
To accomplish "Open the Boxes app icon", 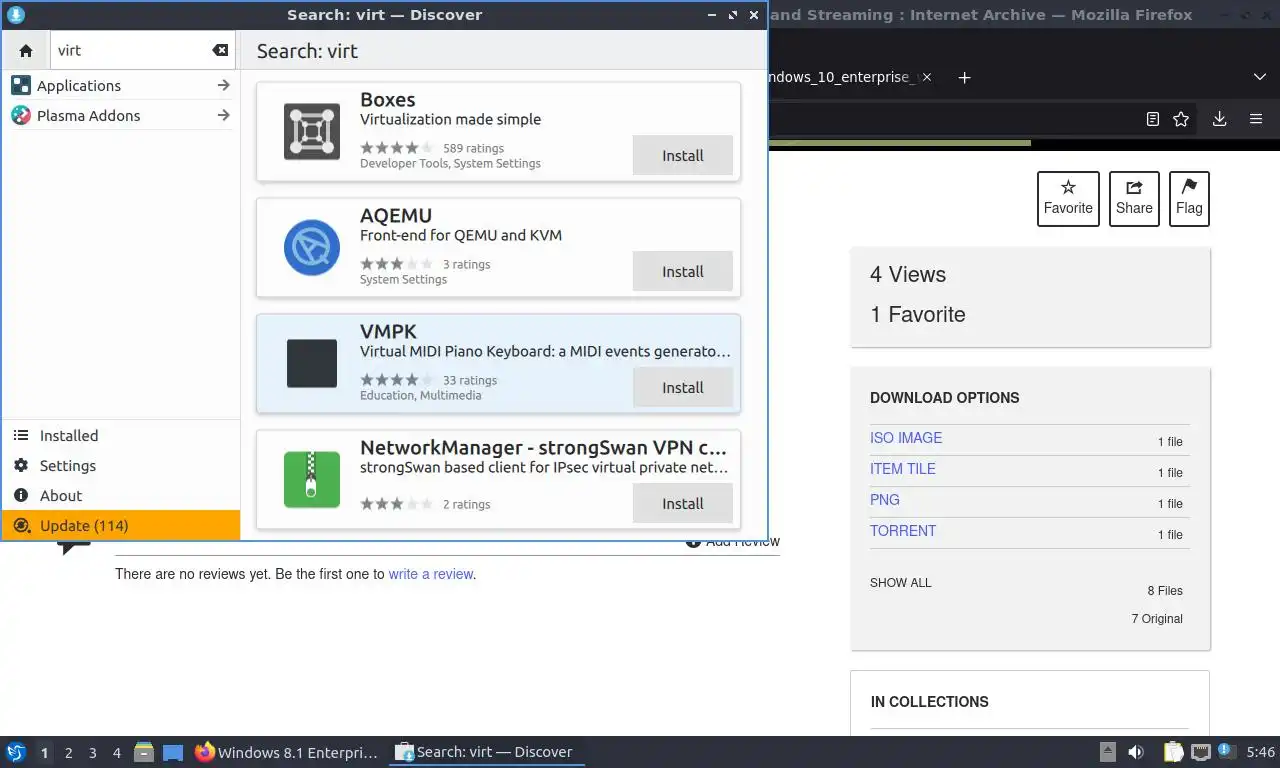I will click(x=312, y=132).
